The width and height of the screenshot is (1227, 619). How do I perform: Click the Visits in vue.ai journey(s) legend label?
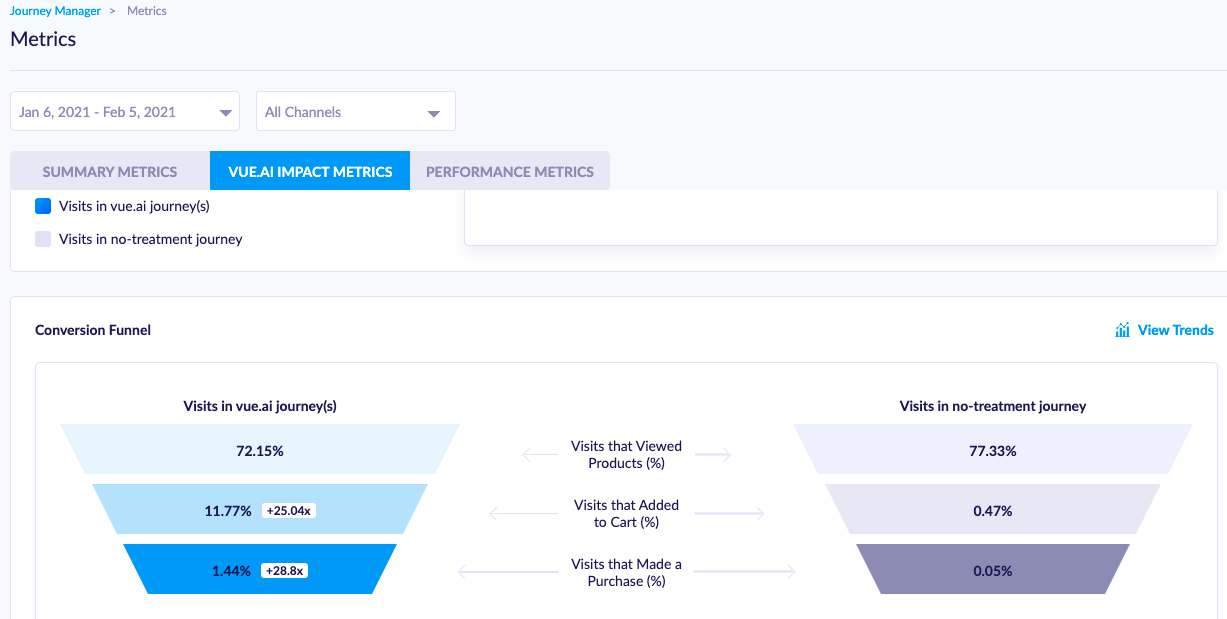134,206
